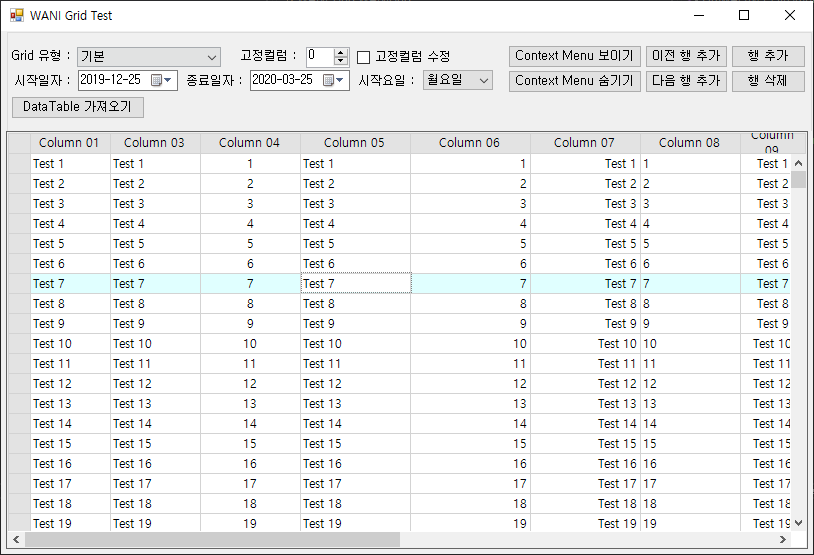Viewport: 814px width, 555px height.
Task: Maximize the WANI Grid Test window
Action: [x=744, y=15]
